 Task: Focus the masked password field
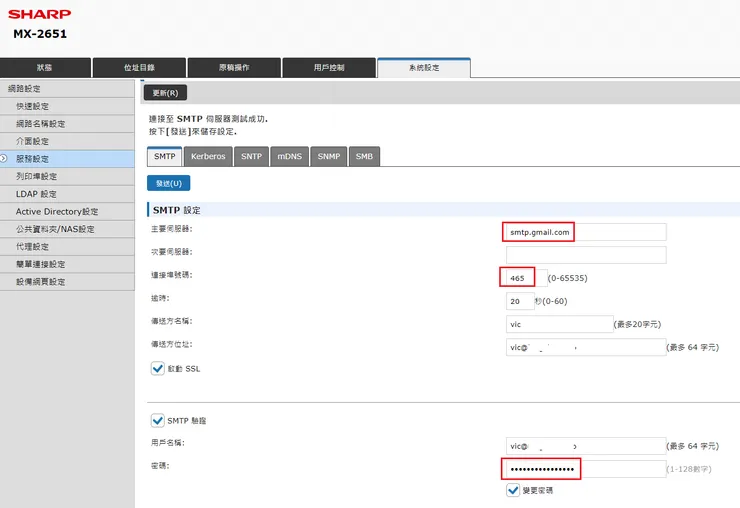pyautogui.click(x=586, y=469)
